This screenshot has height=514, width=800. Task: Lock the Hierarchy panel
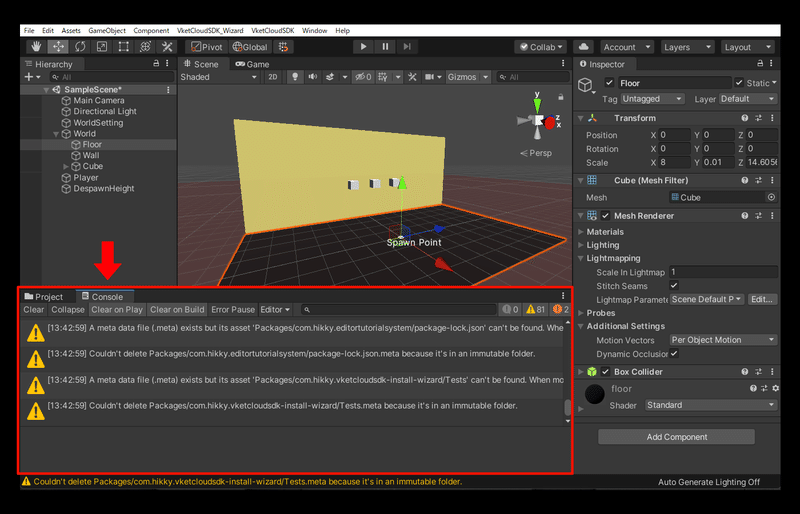pyautogui.click(x=156, y=63)
